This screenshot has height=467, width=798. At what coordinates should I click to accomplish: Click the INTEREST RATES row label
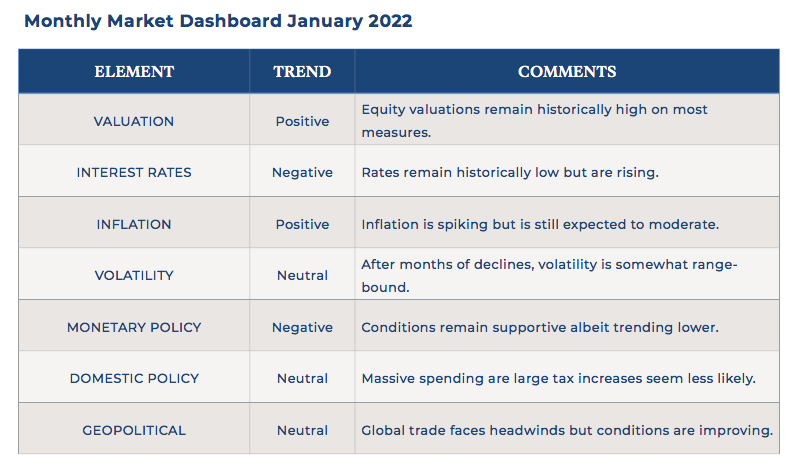click(x=134, y=173)
